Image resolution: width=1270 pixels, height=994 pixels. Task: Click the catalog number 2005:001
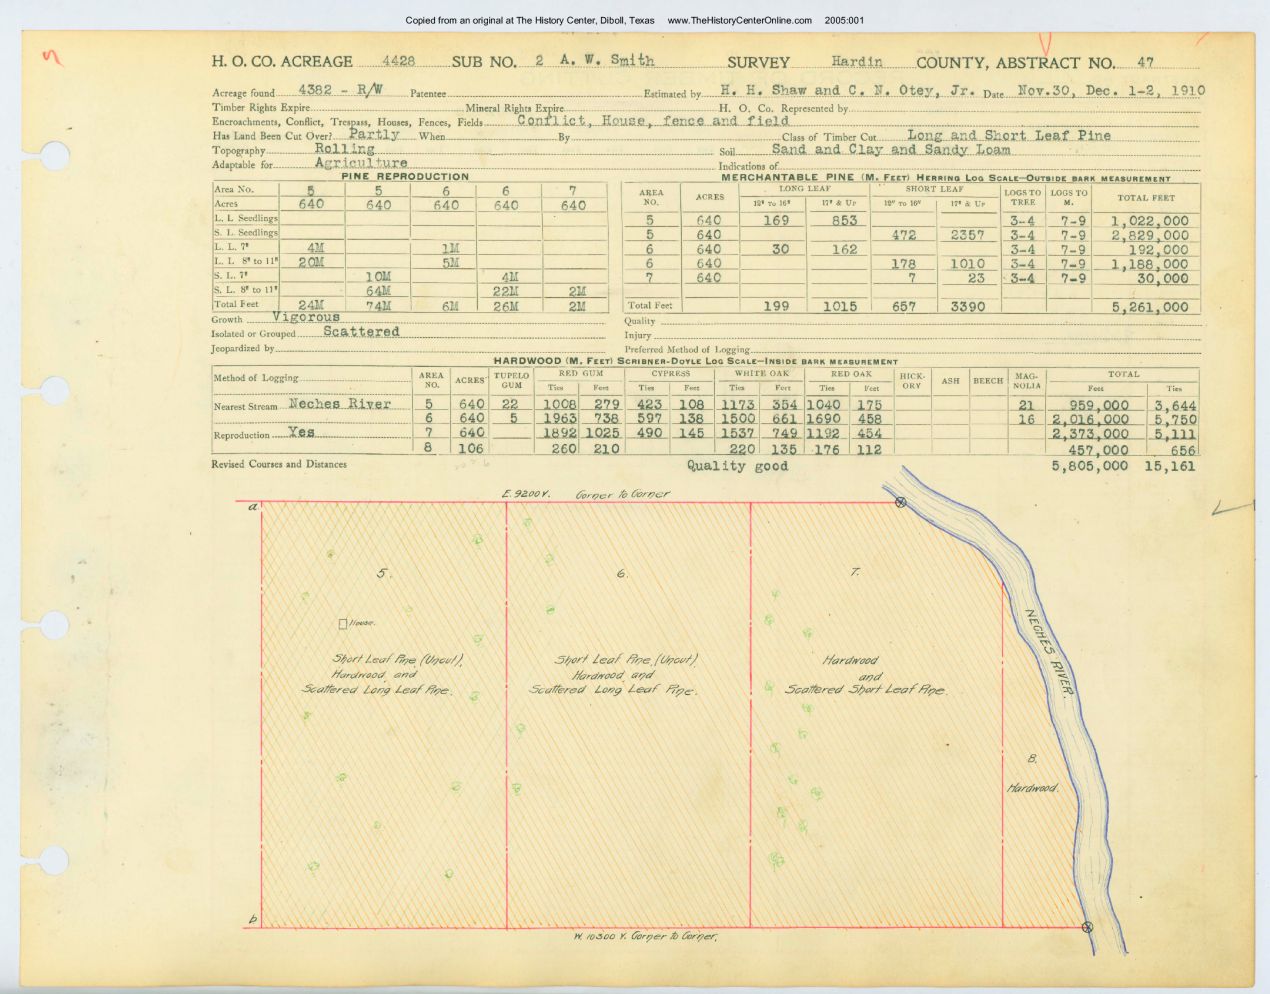pyautogui.click(x=845, y=20)
